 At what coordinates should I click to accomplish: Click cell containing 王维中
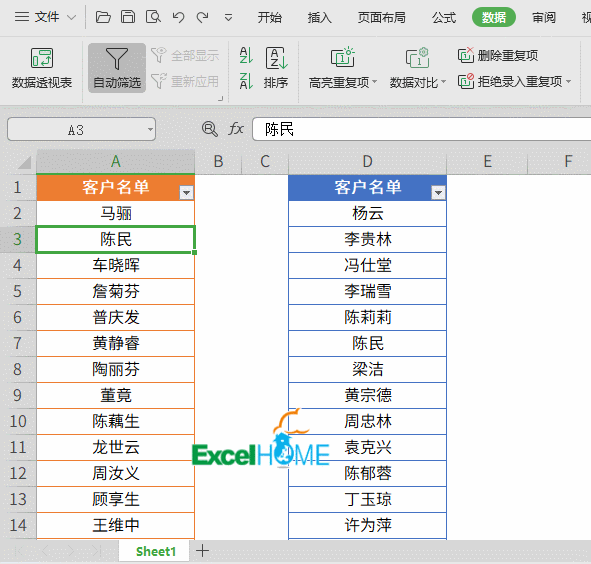[x=116, y=526]
